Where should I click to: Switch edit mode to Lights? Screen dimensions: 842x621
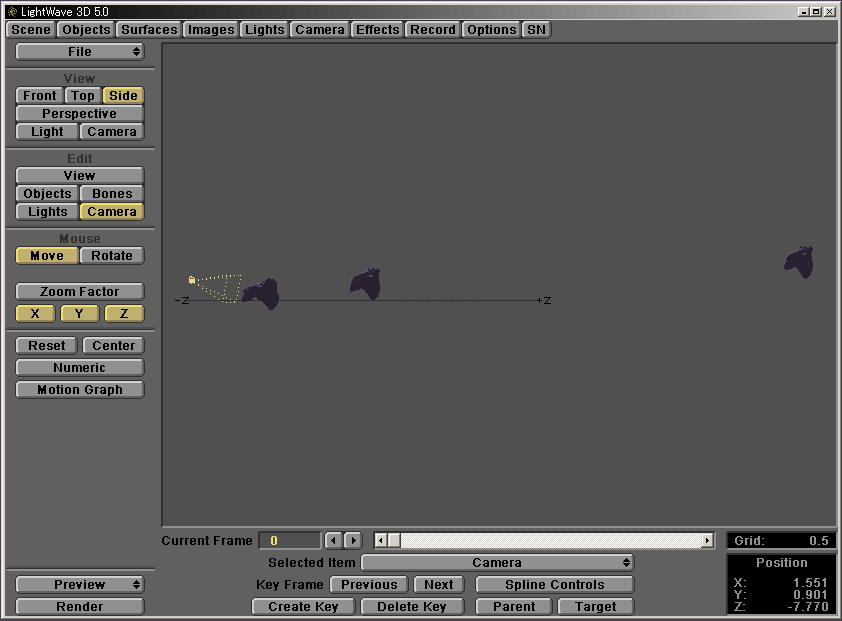46,211
